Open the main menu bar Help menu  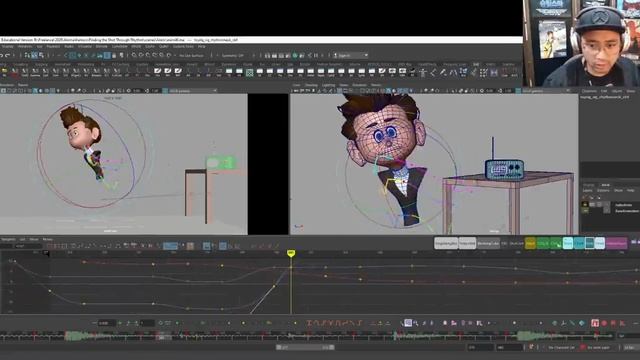(x=202, y=47)
